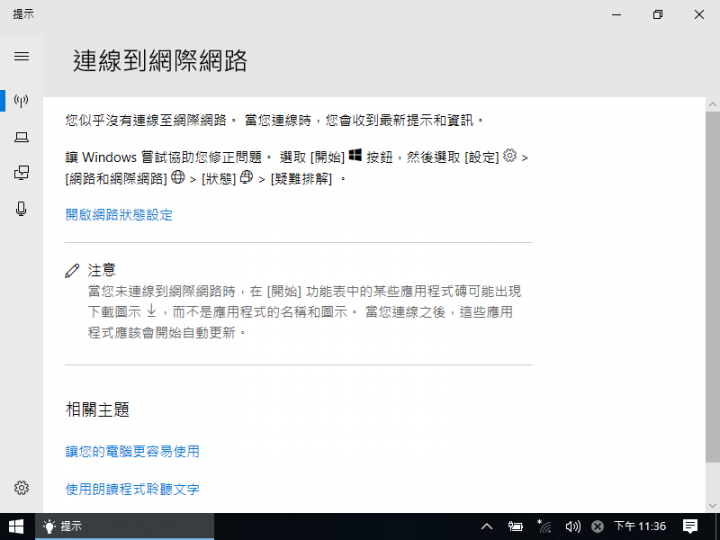Open the Wi-Fi network tray icon
This screenshot has width=720, height=540.
point(544,526)
